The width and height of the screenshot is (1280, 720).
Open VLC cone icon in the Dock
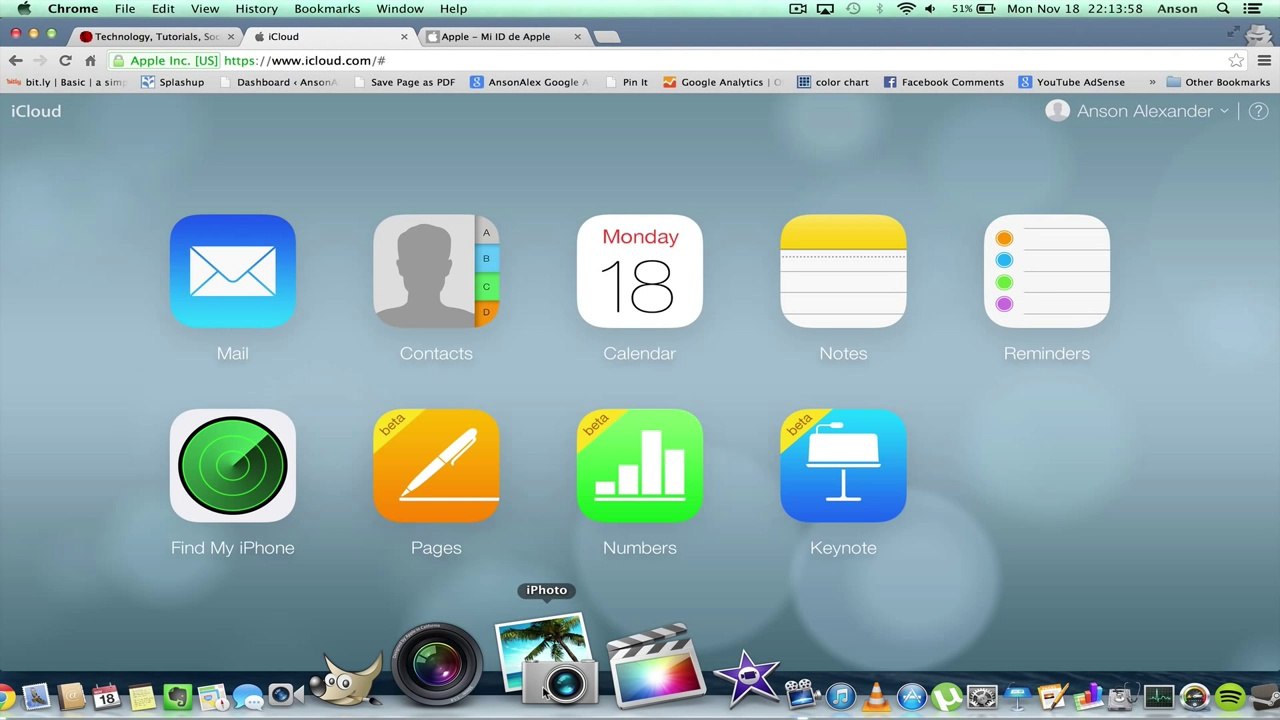tap(876, 696)
